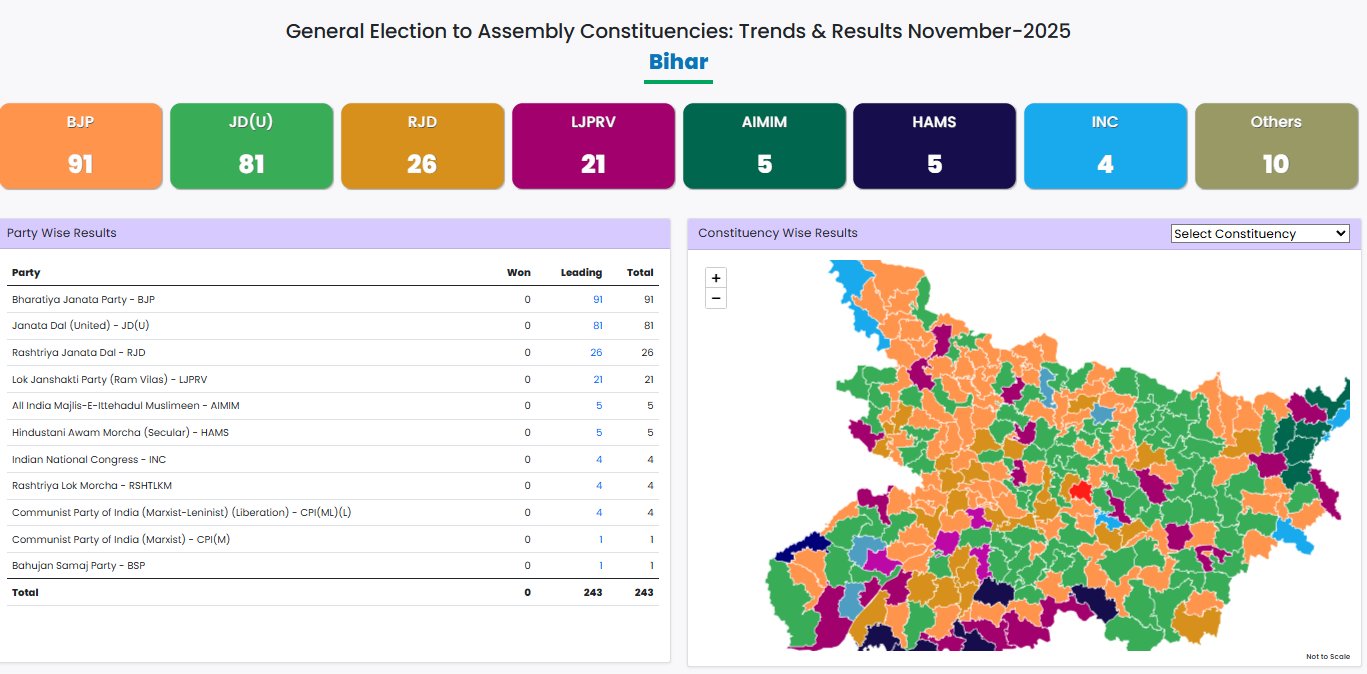Image resolution: width=1367 pixels, height=674 pixels.
Task: Click Bahujan Samaj Party leading count link
Action: tap(600, 566)
